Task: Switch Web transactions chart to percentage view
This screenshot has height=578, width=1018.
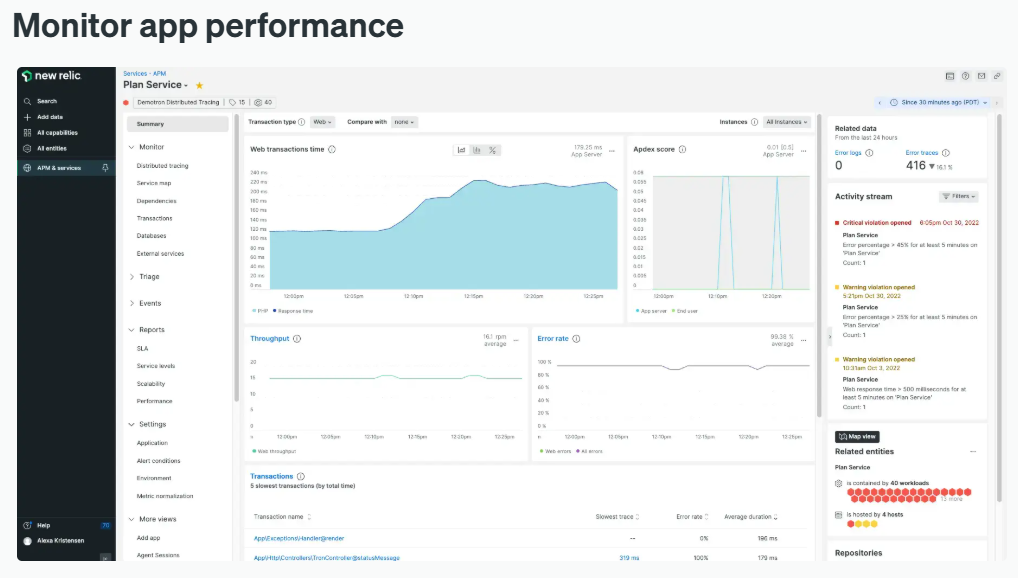Action: [493, 150]
